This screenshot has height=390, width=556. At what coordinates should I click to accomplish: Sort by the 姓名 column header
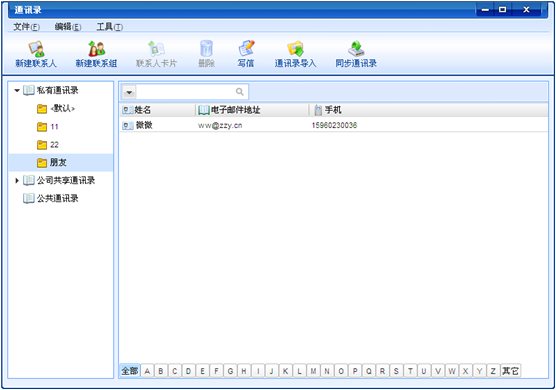pos(158,110)
